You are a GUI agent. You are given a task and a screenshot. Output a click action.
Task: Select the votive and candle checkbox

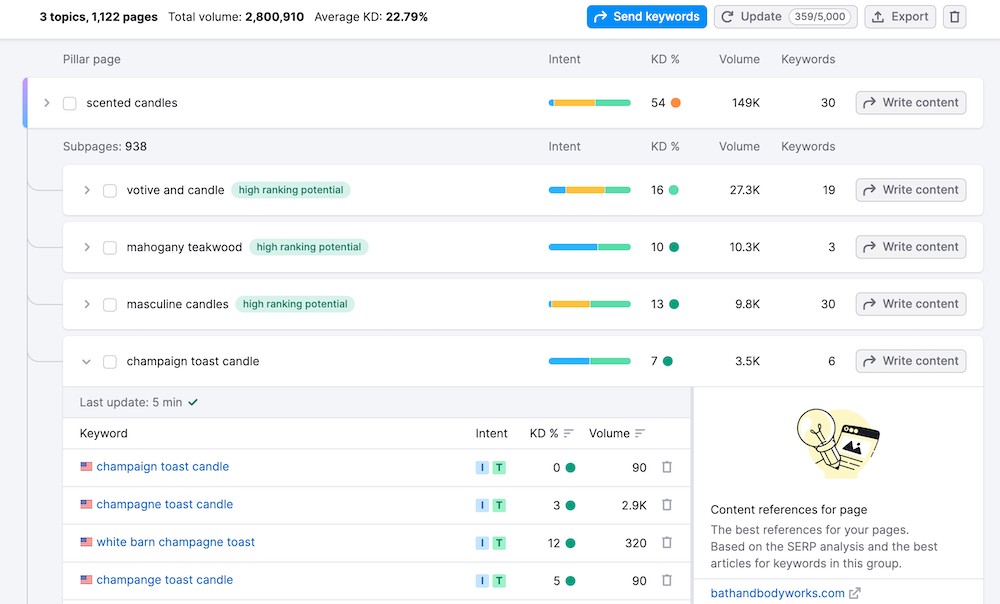(110, 190)
